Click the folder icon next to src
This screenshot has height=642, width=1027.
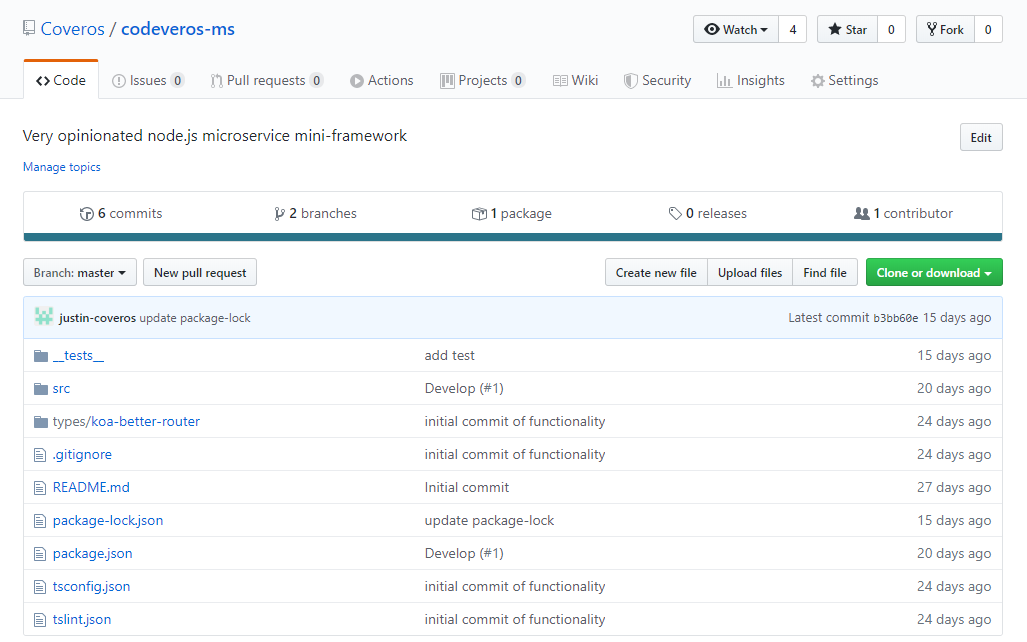[x=41, y=388]
